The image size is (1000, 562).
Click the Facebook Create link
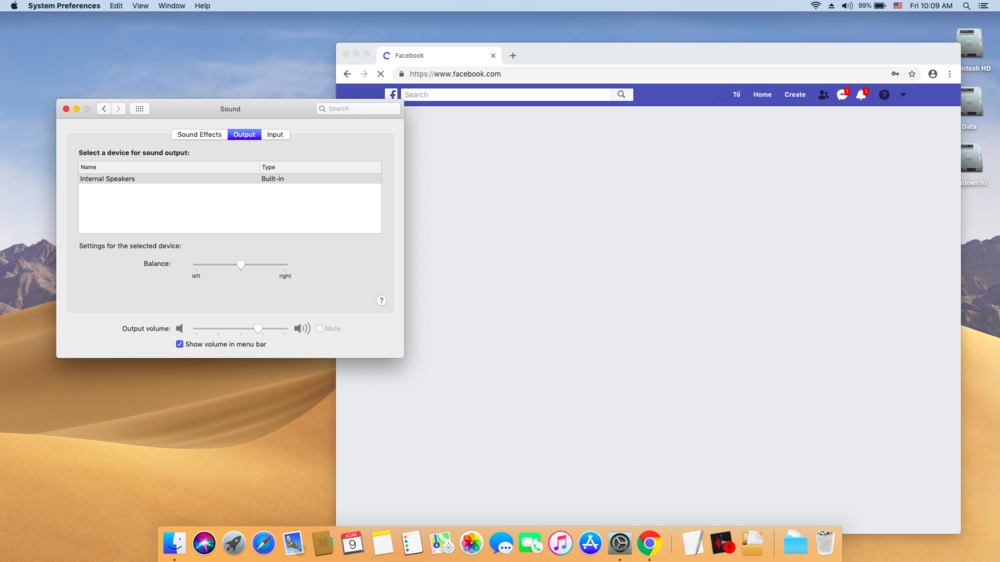[x=795, y=94]
